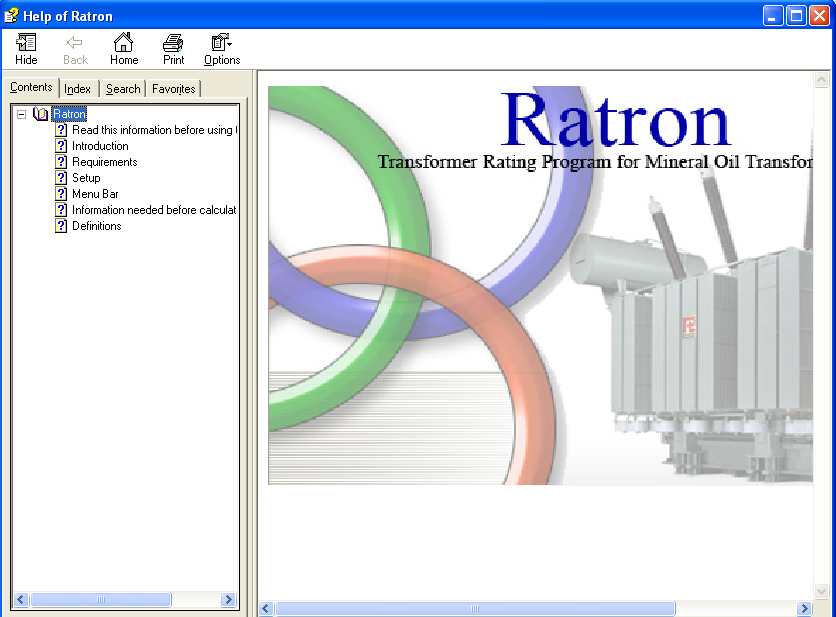
Task: Click the topic pane horizontal scrollbar thumb
Action: click(475, 608)
